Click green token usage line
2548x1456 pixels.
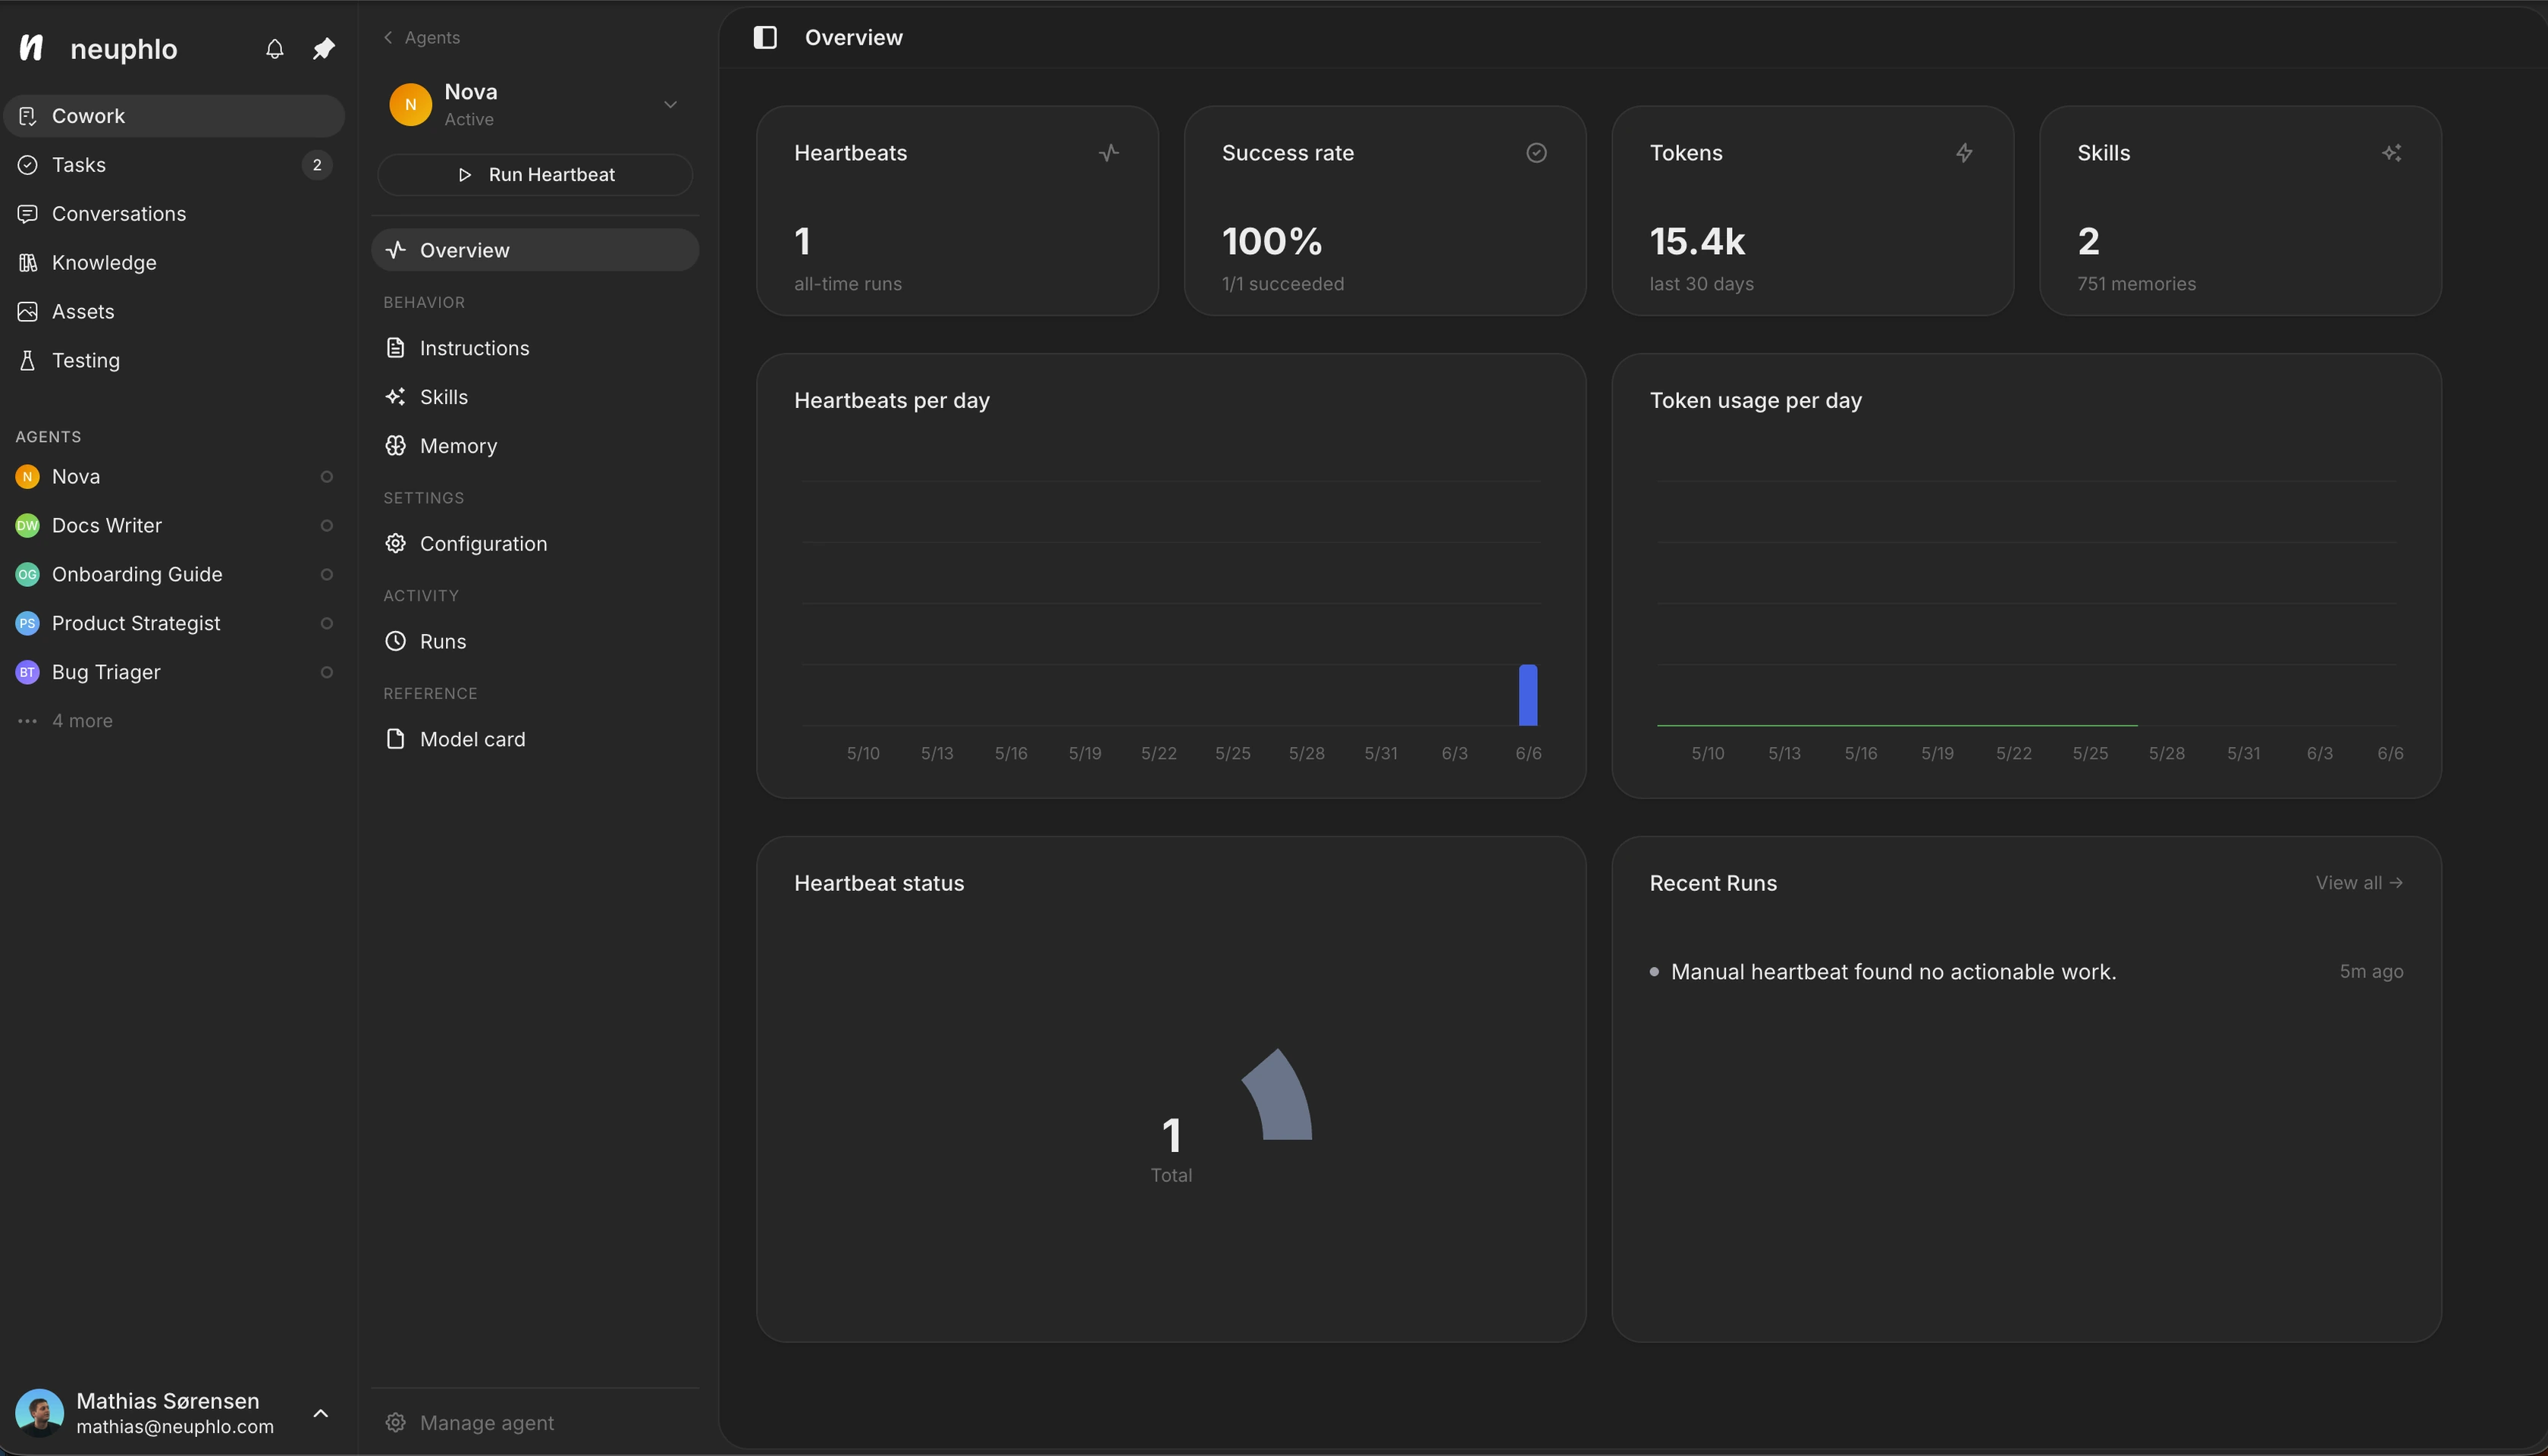1897,725
